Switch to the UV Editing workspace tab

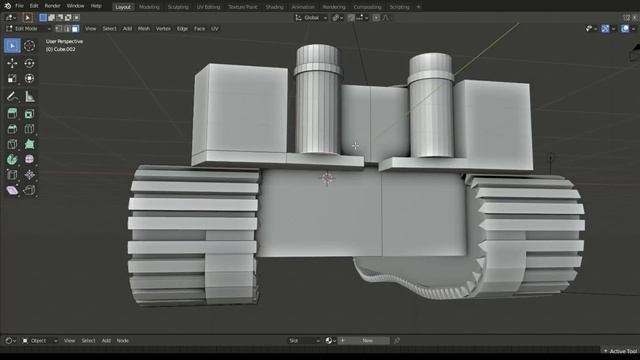pos(208,7)
